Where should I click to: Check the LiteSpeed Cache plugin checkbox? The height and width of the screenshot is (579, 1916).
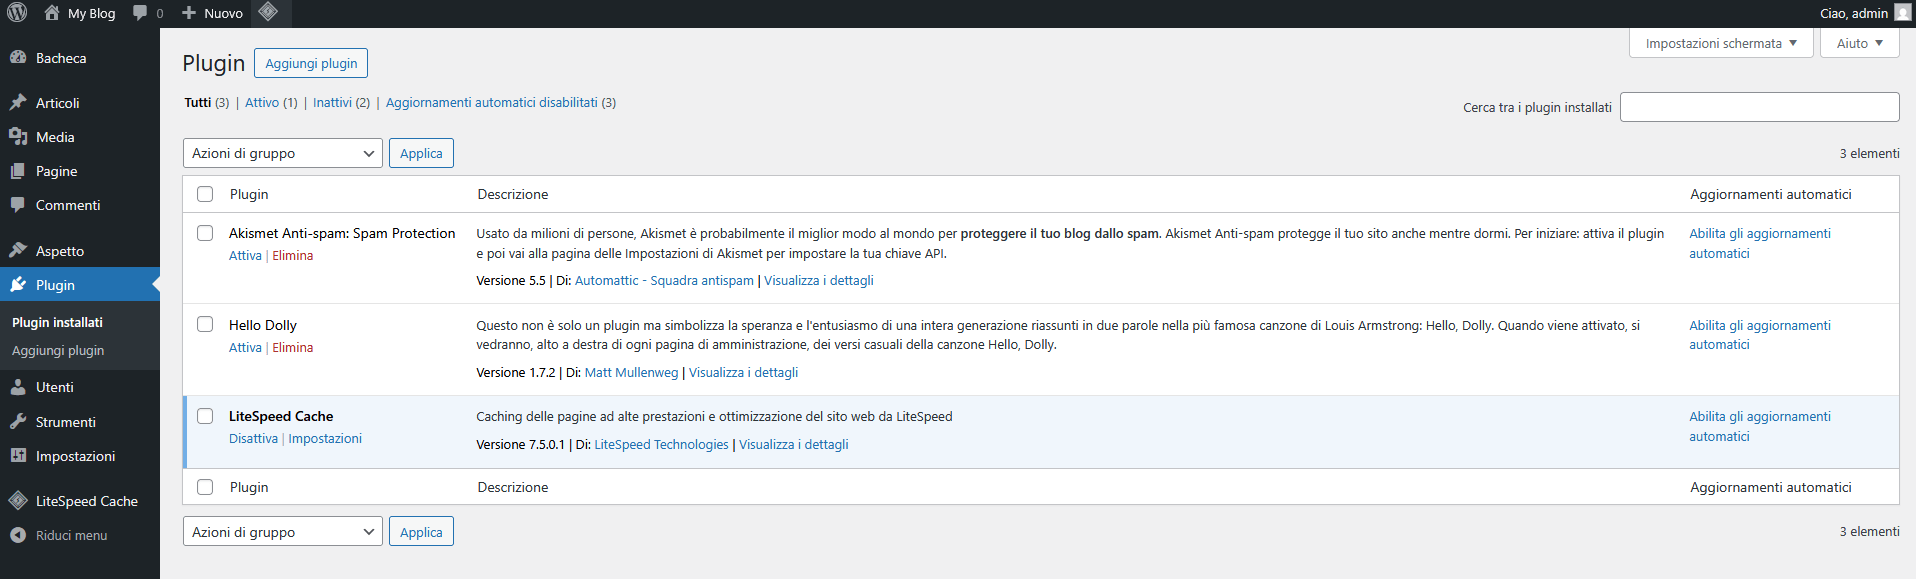coord(205,416)
